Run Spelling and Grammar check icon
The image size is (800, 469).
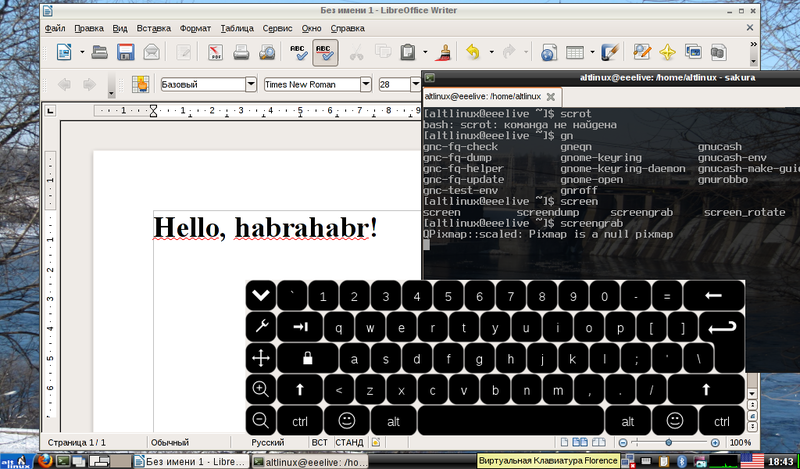[298, 52]
